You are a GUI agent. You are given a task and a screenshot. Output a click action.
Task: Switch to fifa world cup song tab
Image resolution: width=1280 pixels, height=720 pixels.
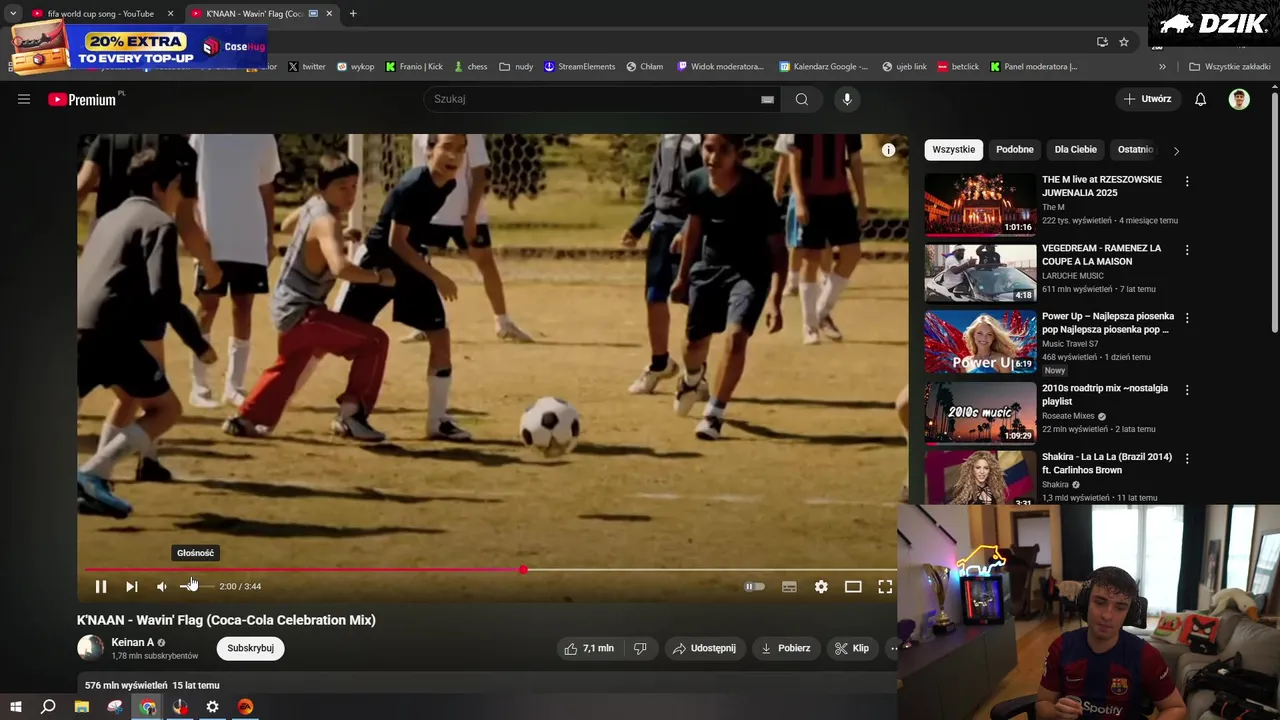[x=101, y=14]
